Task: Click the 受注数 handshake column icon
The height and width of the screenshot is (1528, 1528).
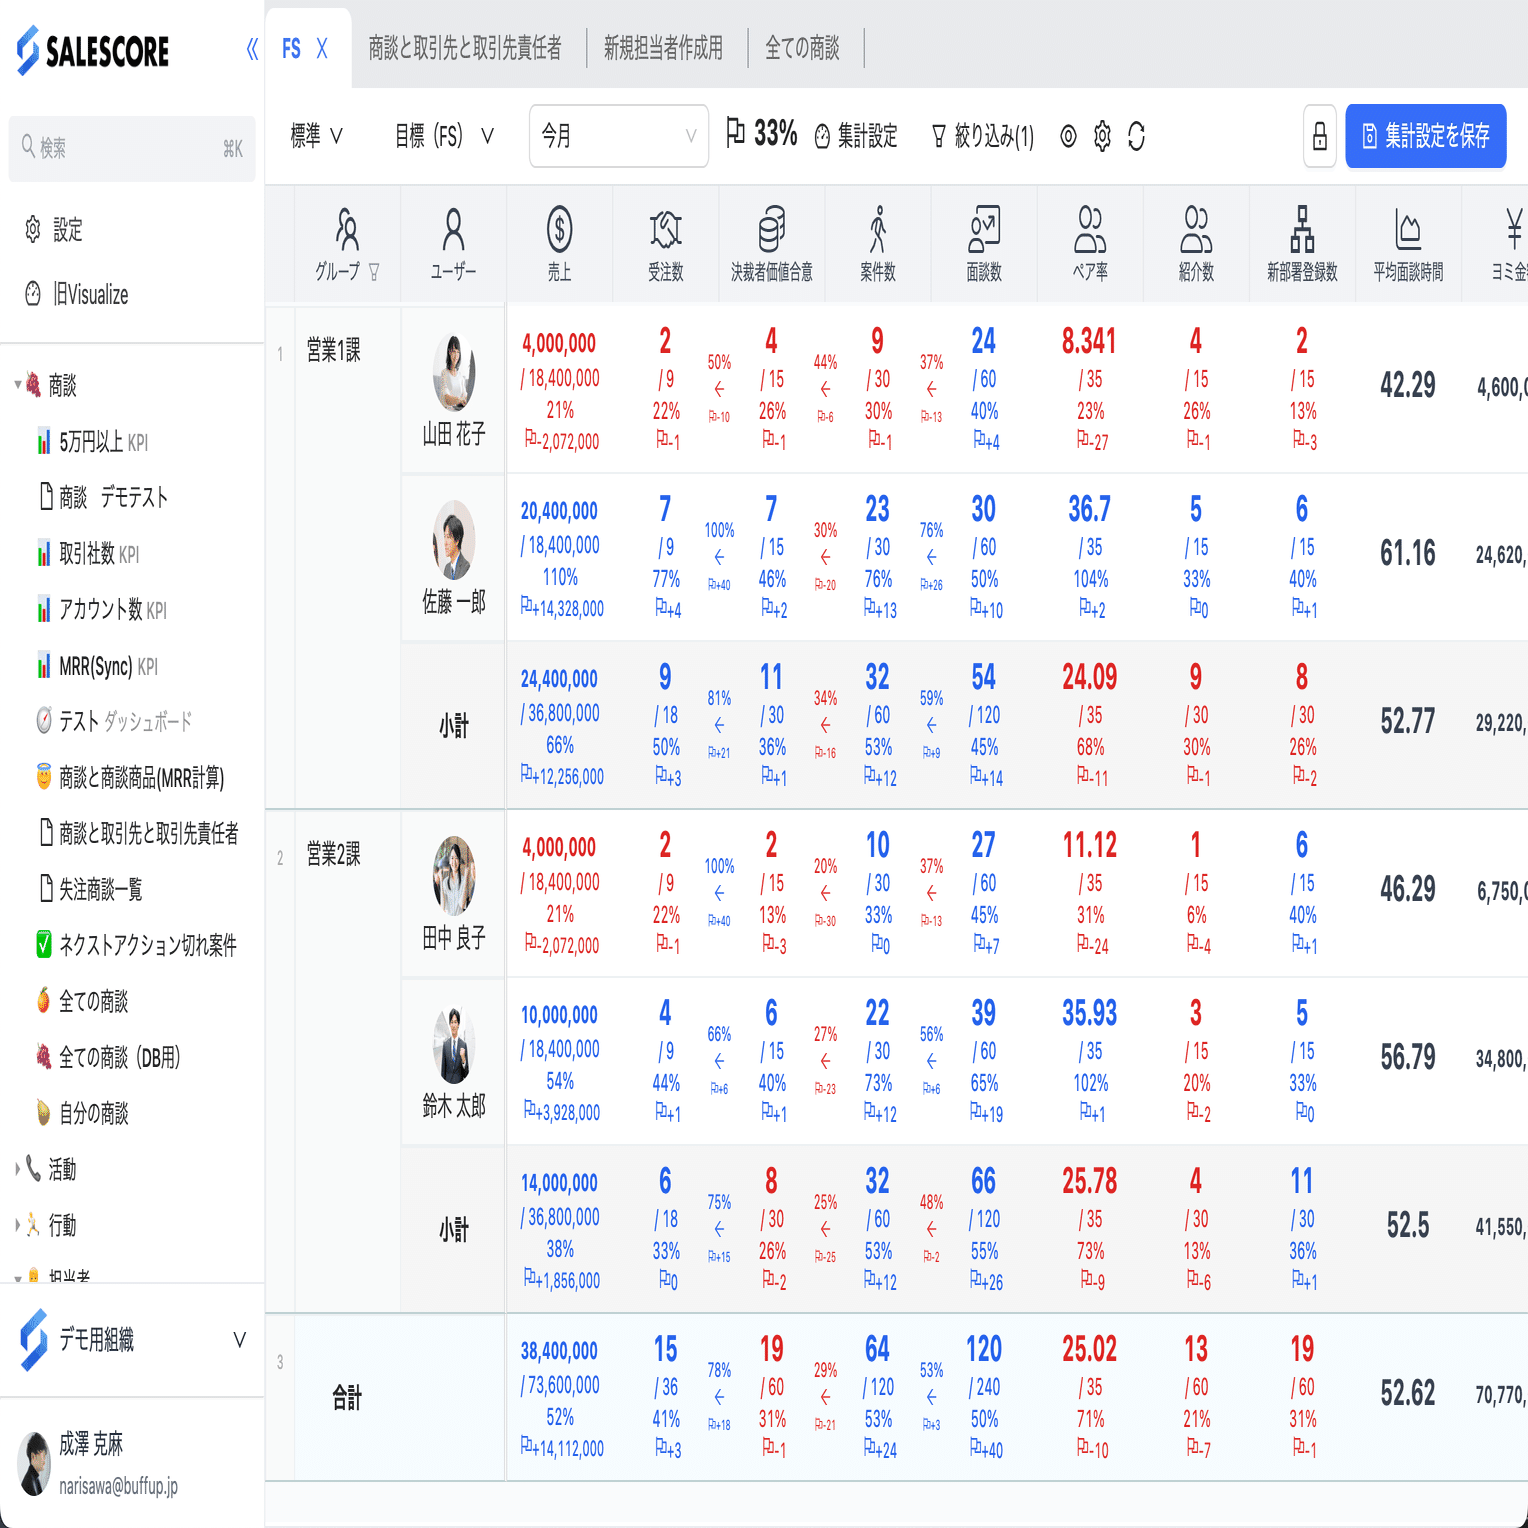Action: coord(665,229)
